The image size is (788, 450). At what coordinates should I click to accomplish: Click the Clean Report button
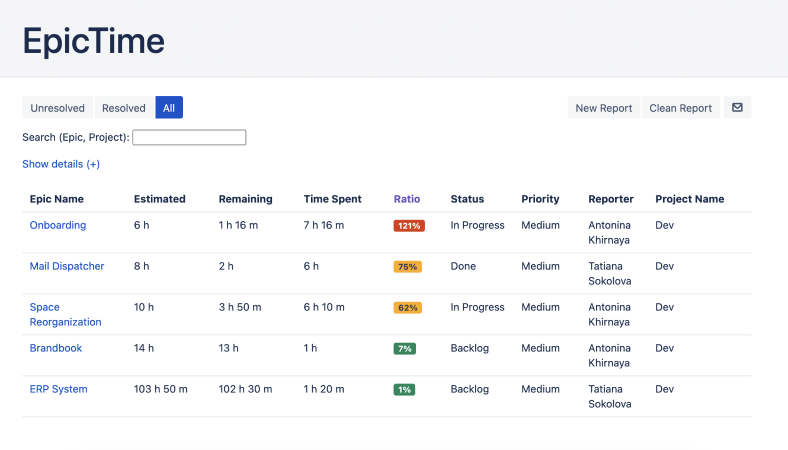680,108
